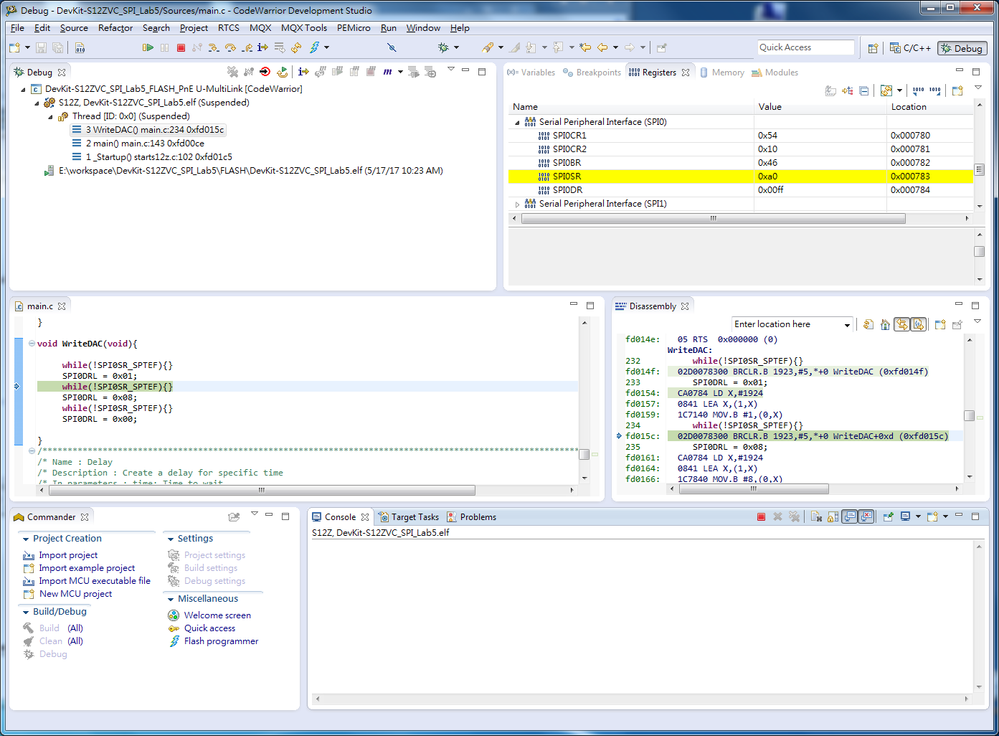The image size is (999, 736).
Task: Click Import example project link
Action: [86, 568]
